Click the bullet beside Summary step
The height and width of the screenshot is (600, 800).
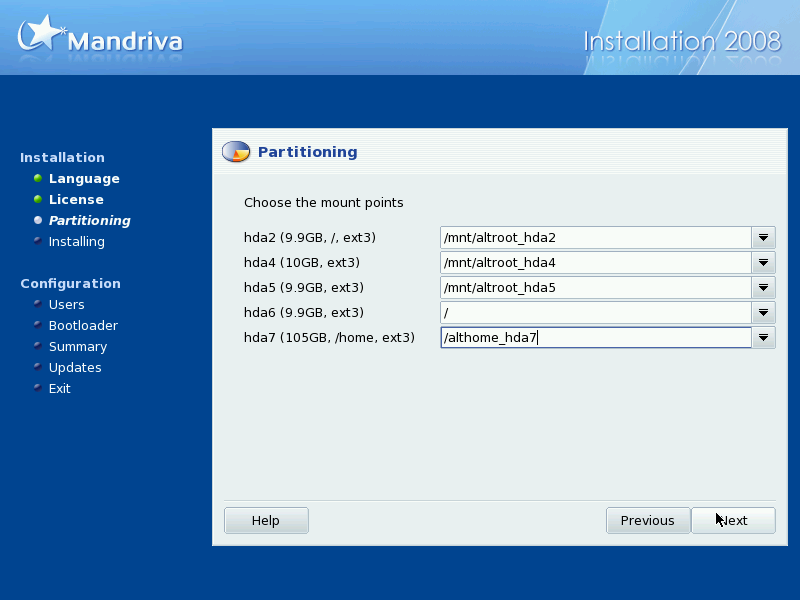(x=38, y=345)
